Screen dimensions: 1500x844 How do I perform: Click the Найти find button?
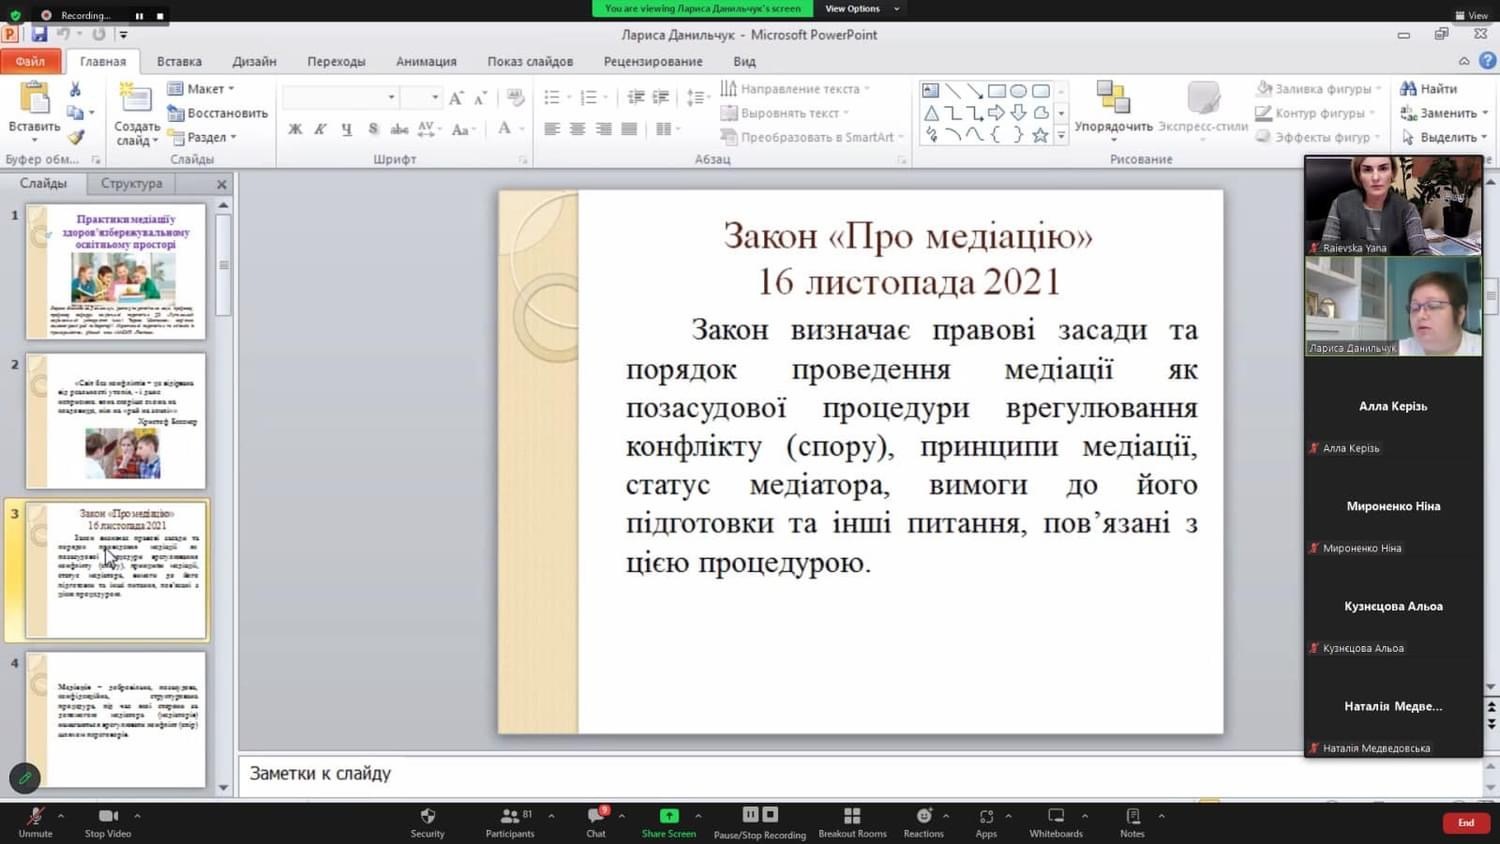click(x=1429, y=89)
